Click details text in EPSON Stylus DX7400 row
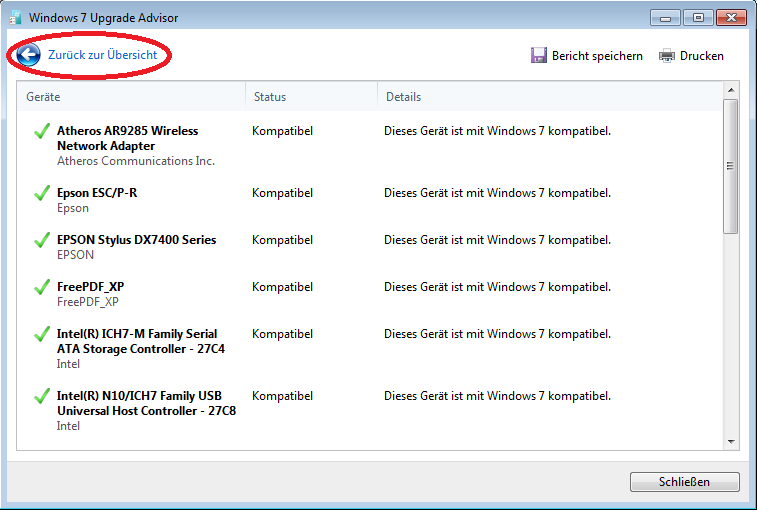 pyautogui.click(x=497, y=240)
